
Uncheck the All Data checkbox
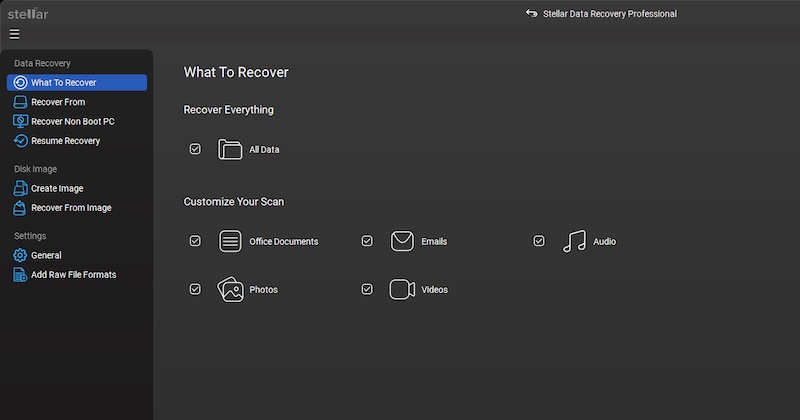point(195,149)
